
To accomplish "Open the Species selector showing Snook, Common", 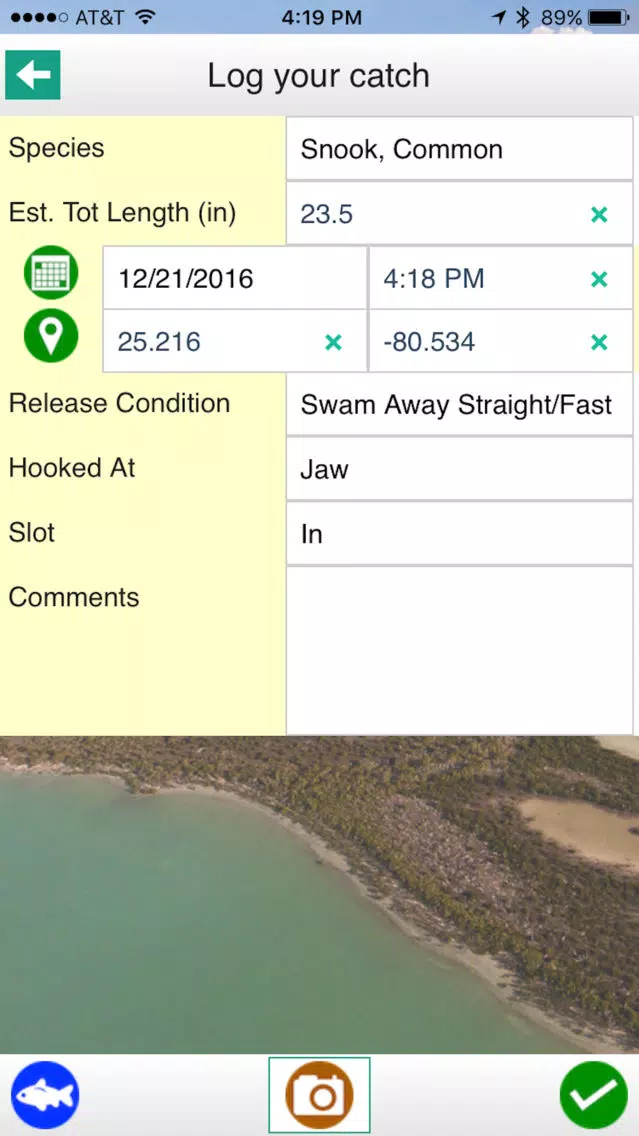I will tap(459, 149).
